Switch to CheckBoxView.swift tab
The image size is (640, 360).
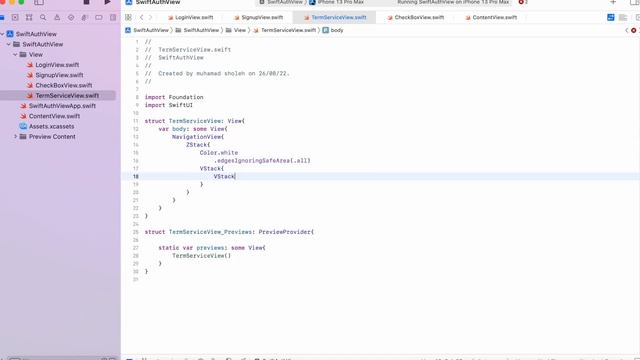pos(416,18)
